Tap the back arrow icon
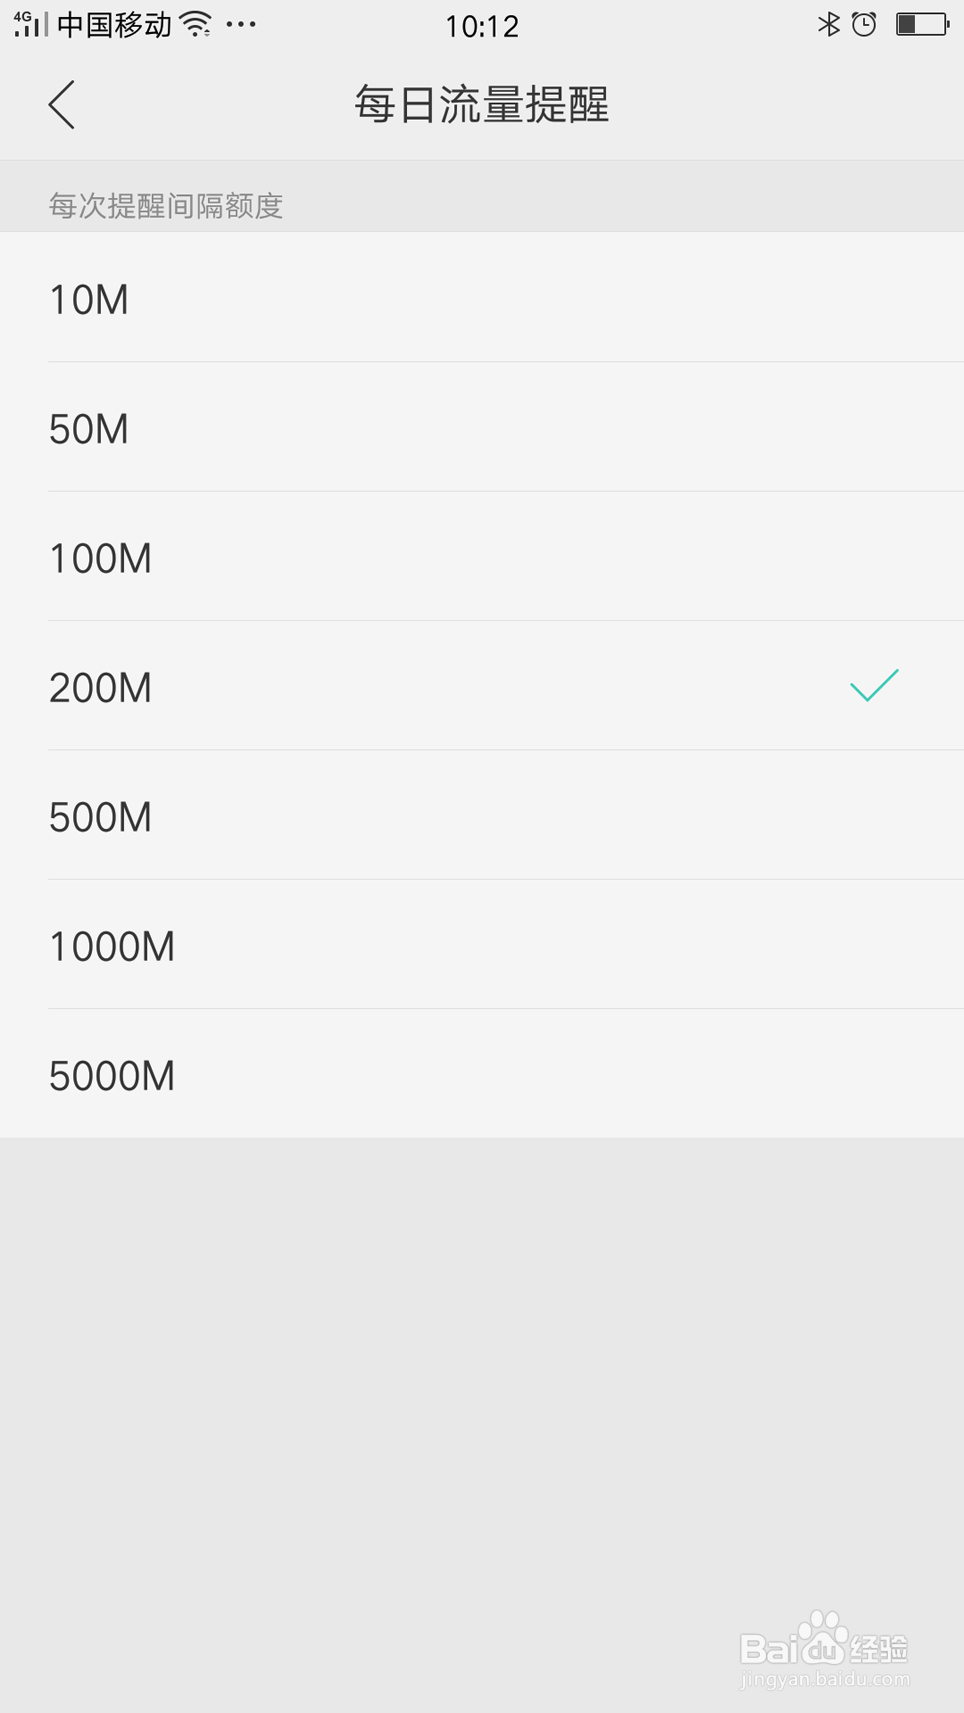The width and height of the screenshot is (964, 1713). coord(62,104)
